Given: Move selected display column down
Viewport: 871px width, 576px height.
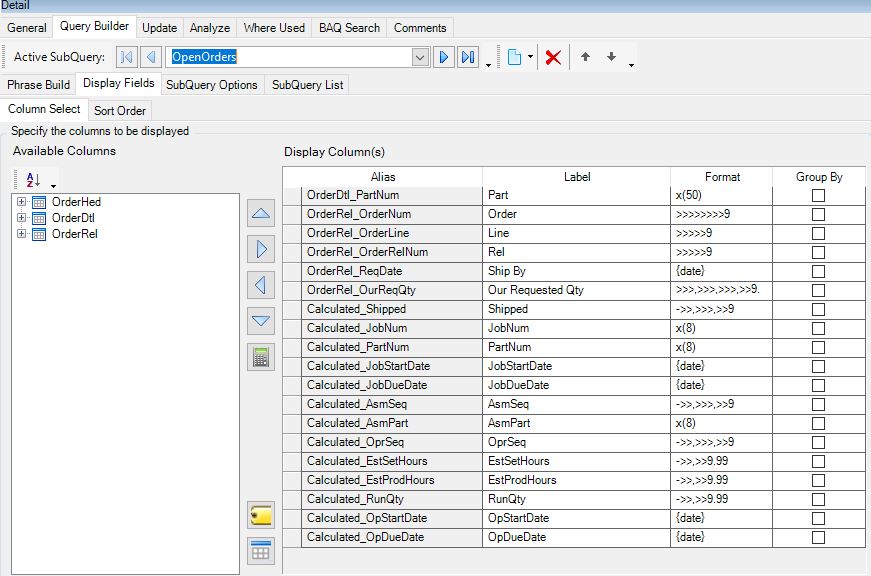Looking at the screenshot, I should click(x=261, y=320).
